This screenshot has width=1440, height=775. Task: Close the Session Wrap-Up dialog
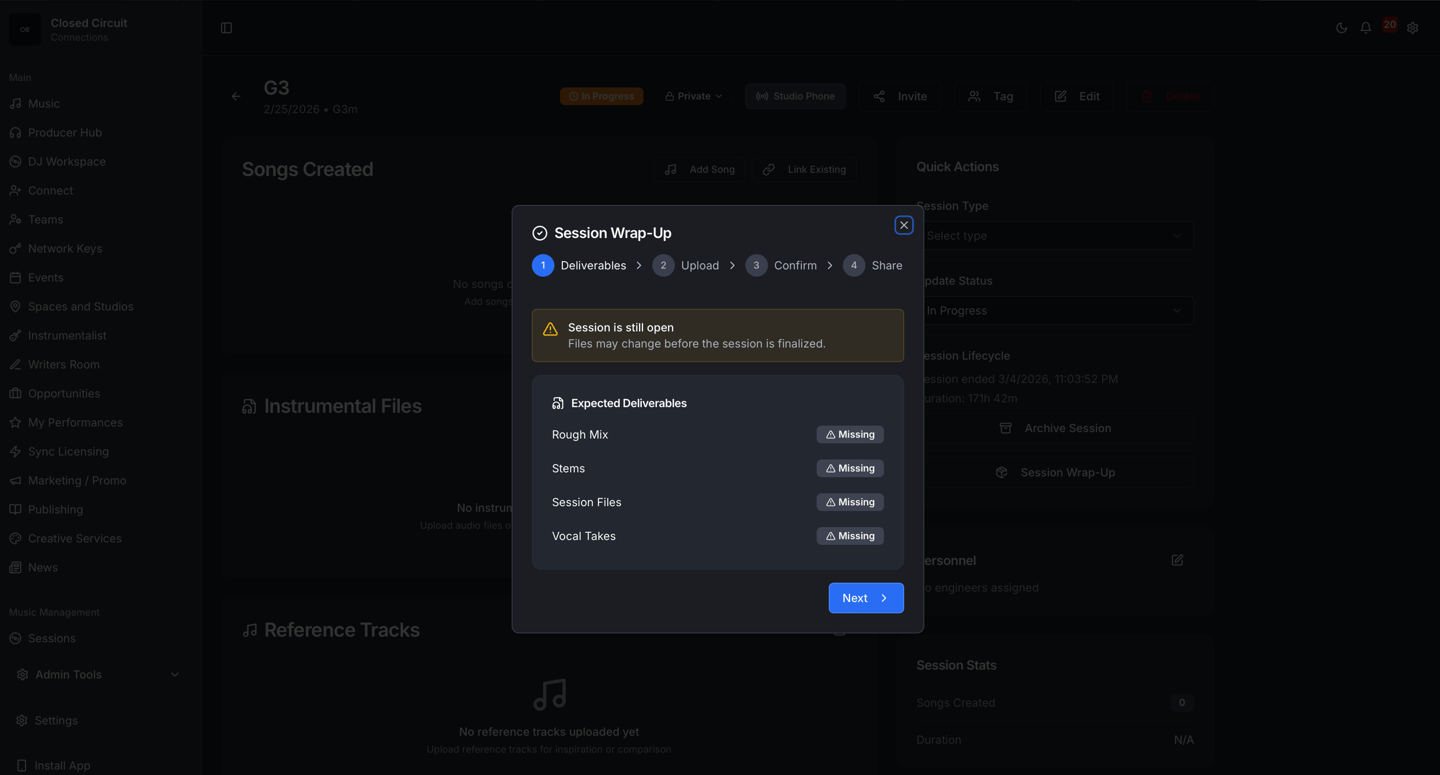(x=904, y=225)
